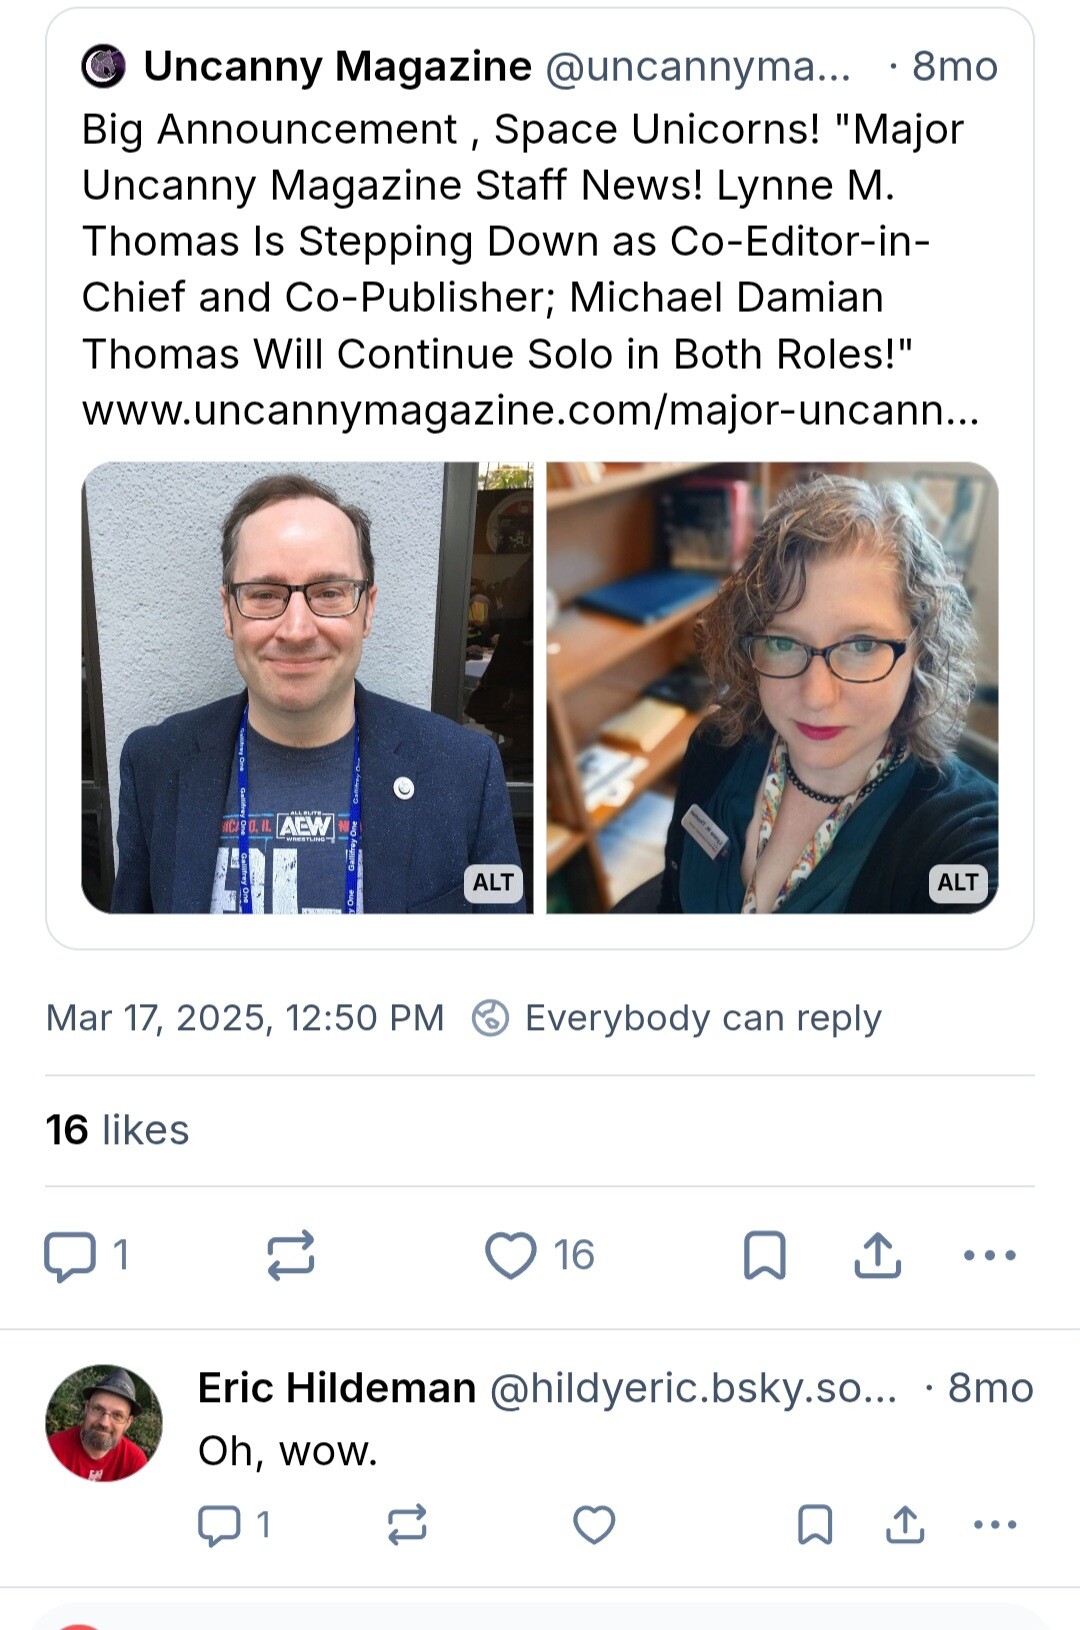Show ALT text for the man's photo

tap(493, 882)
